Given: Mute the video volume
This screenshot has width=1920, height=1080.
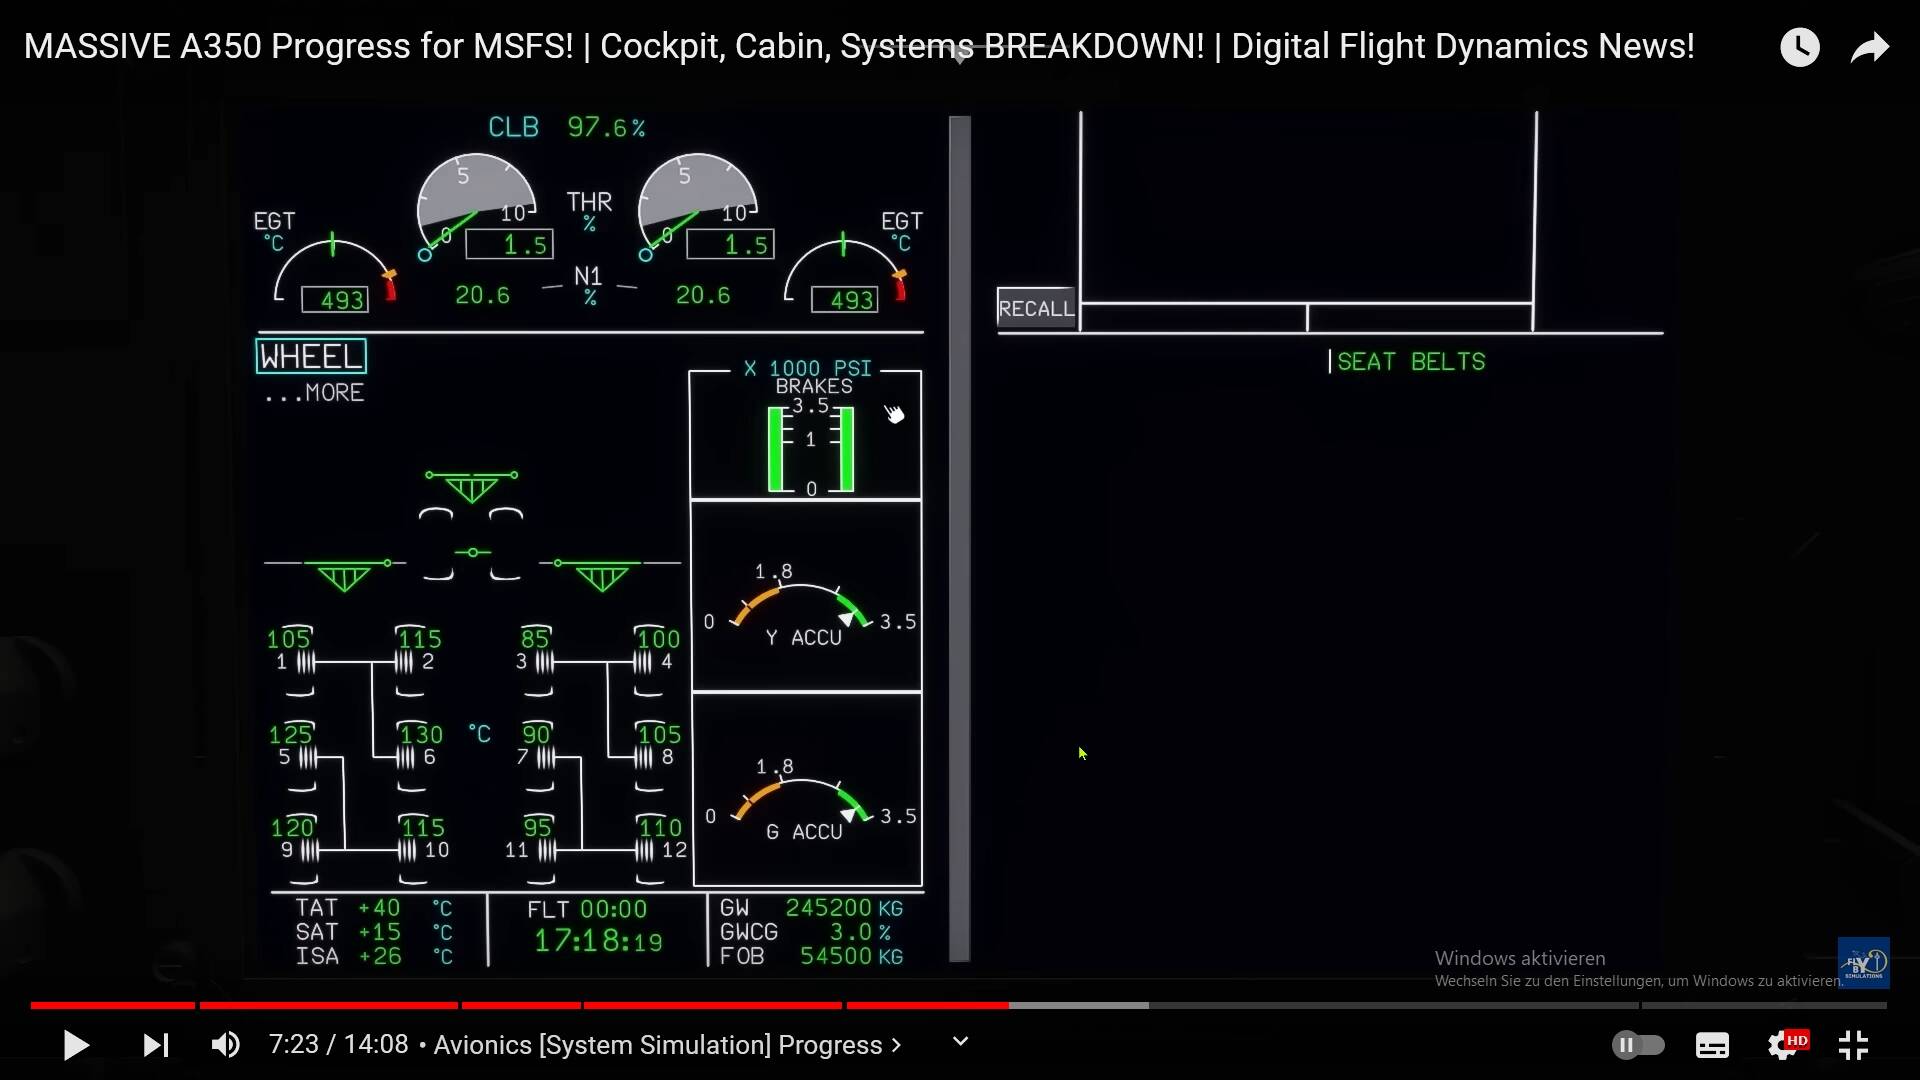Looking at the screenshot, I should coord(226,1045).
